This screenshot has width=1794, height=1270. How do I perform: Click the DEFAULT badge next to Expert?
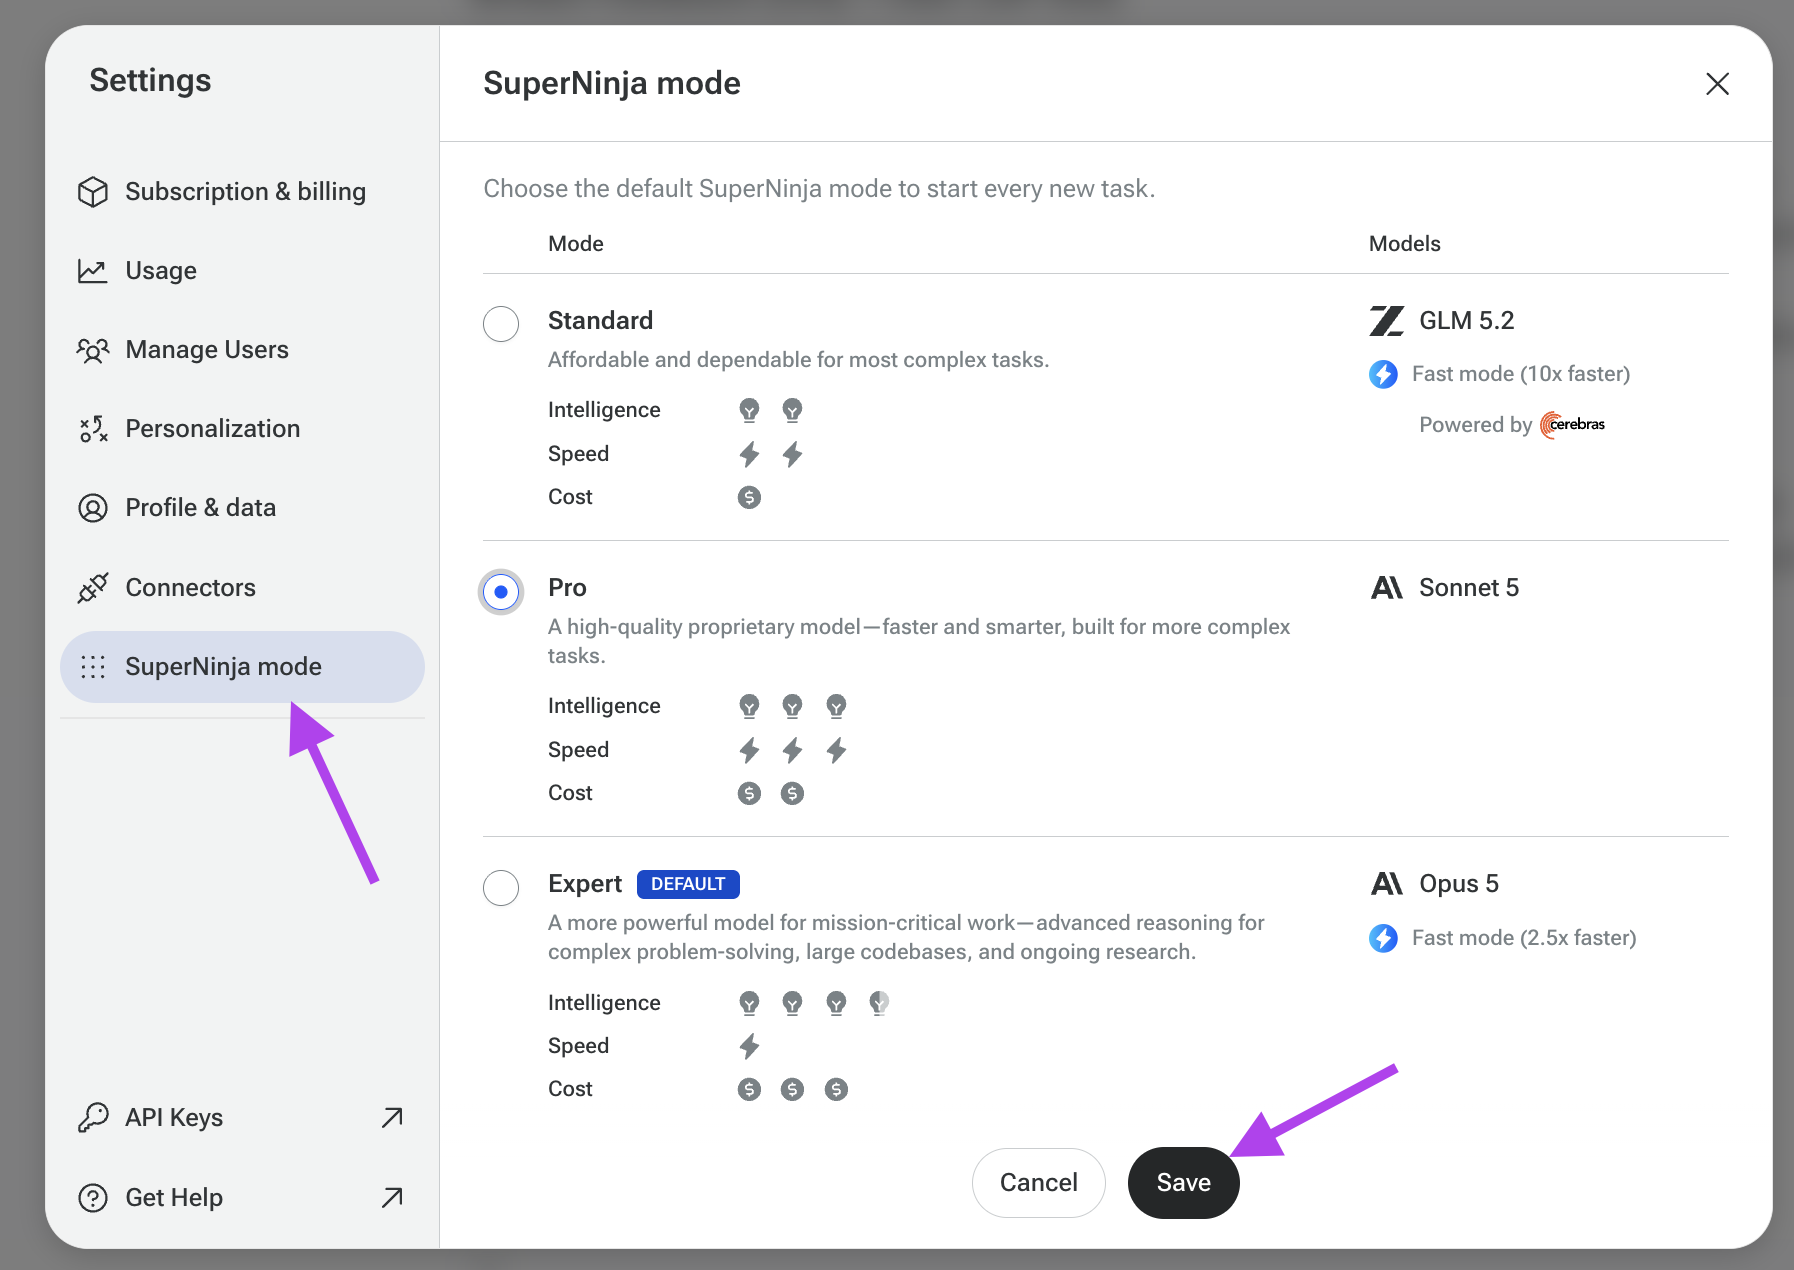click(x=688, y=884)
